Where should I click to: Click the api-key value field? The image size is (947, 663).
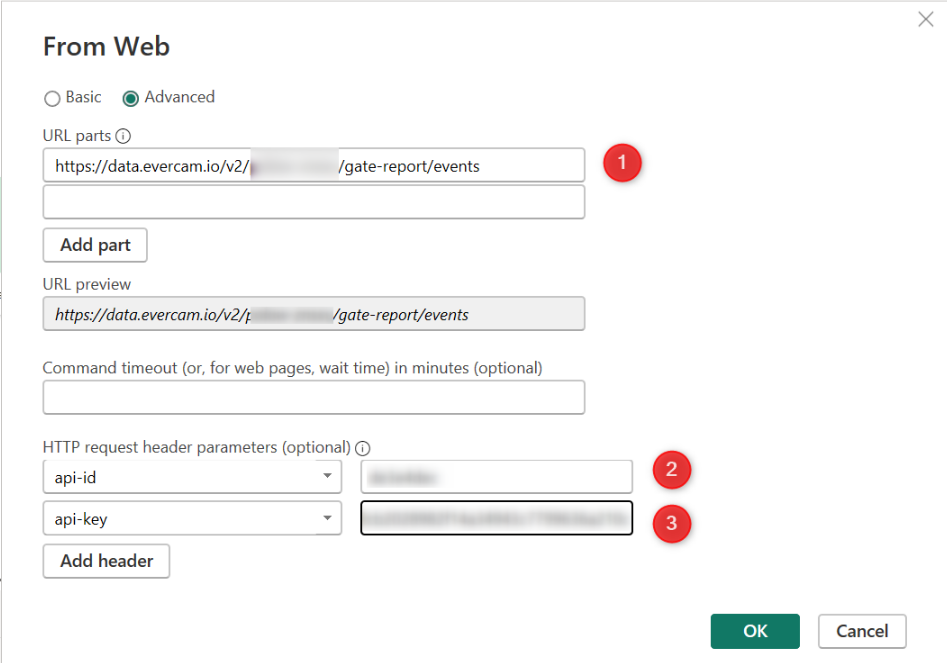496,517
